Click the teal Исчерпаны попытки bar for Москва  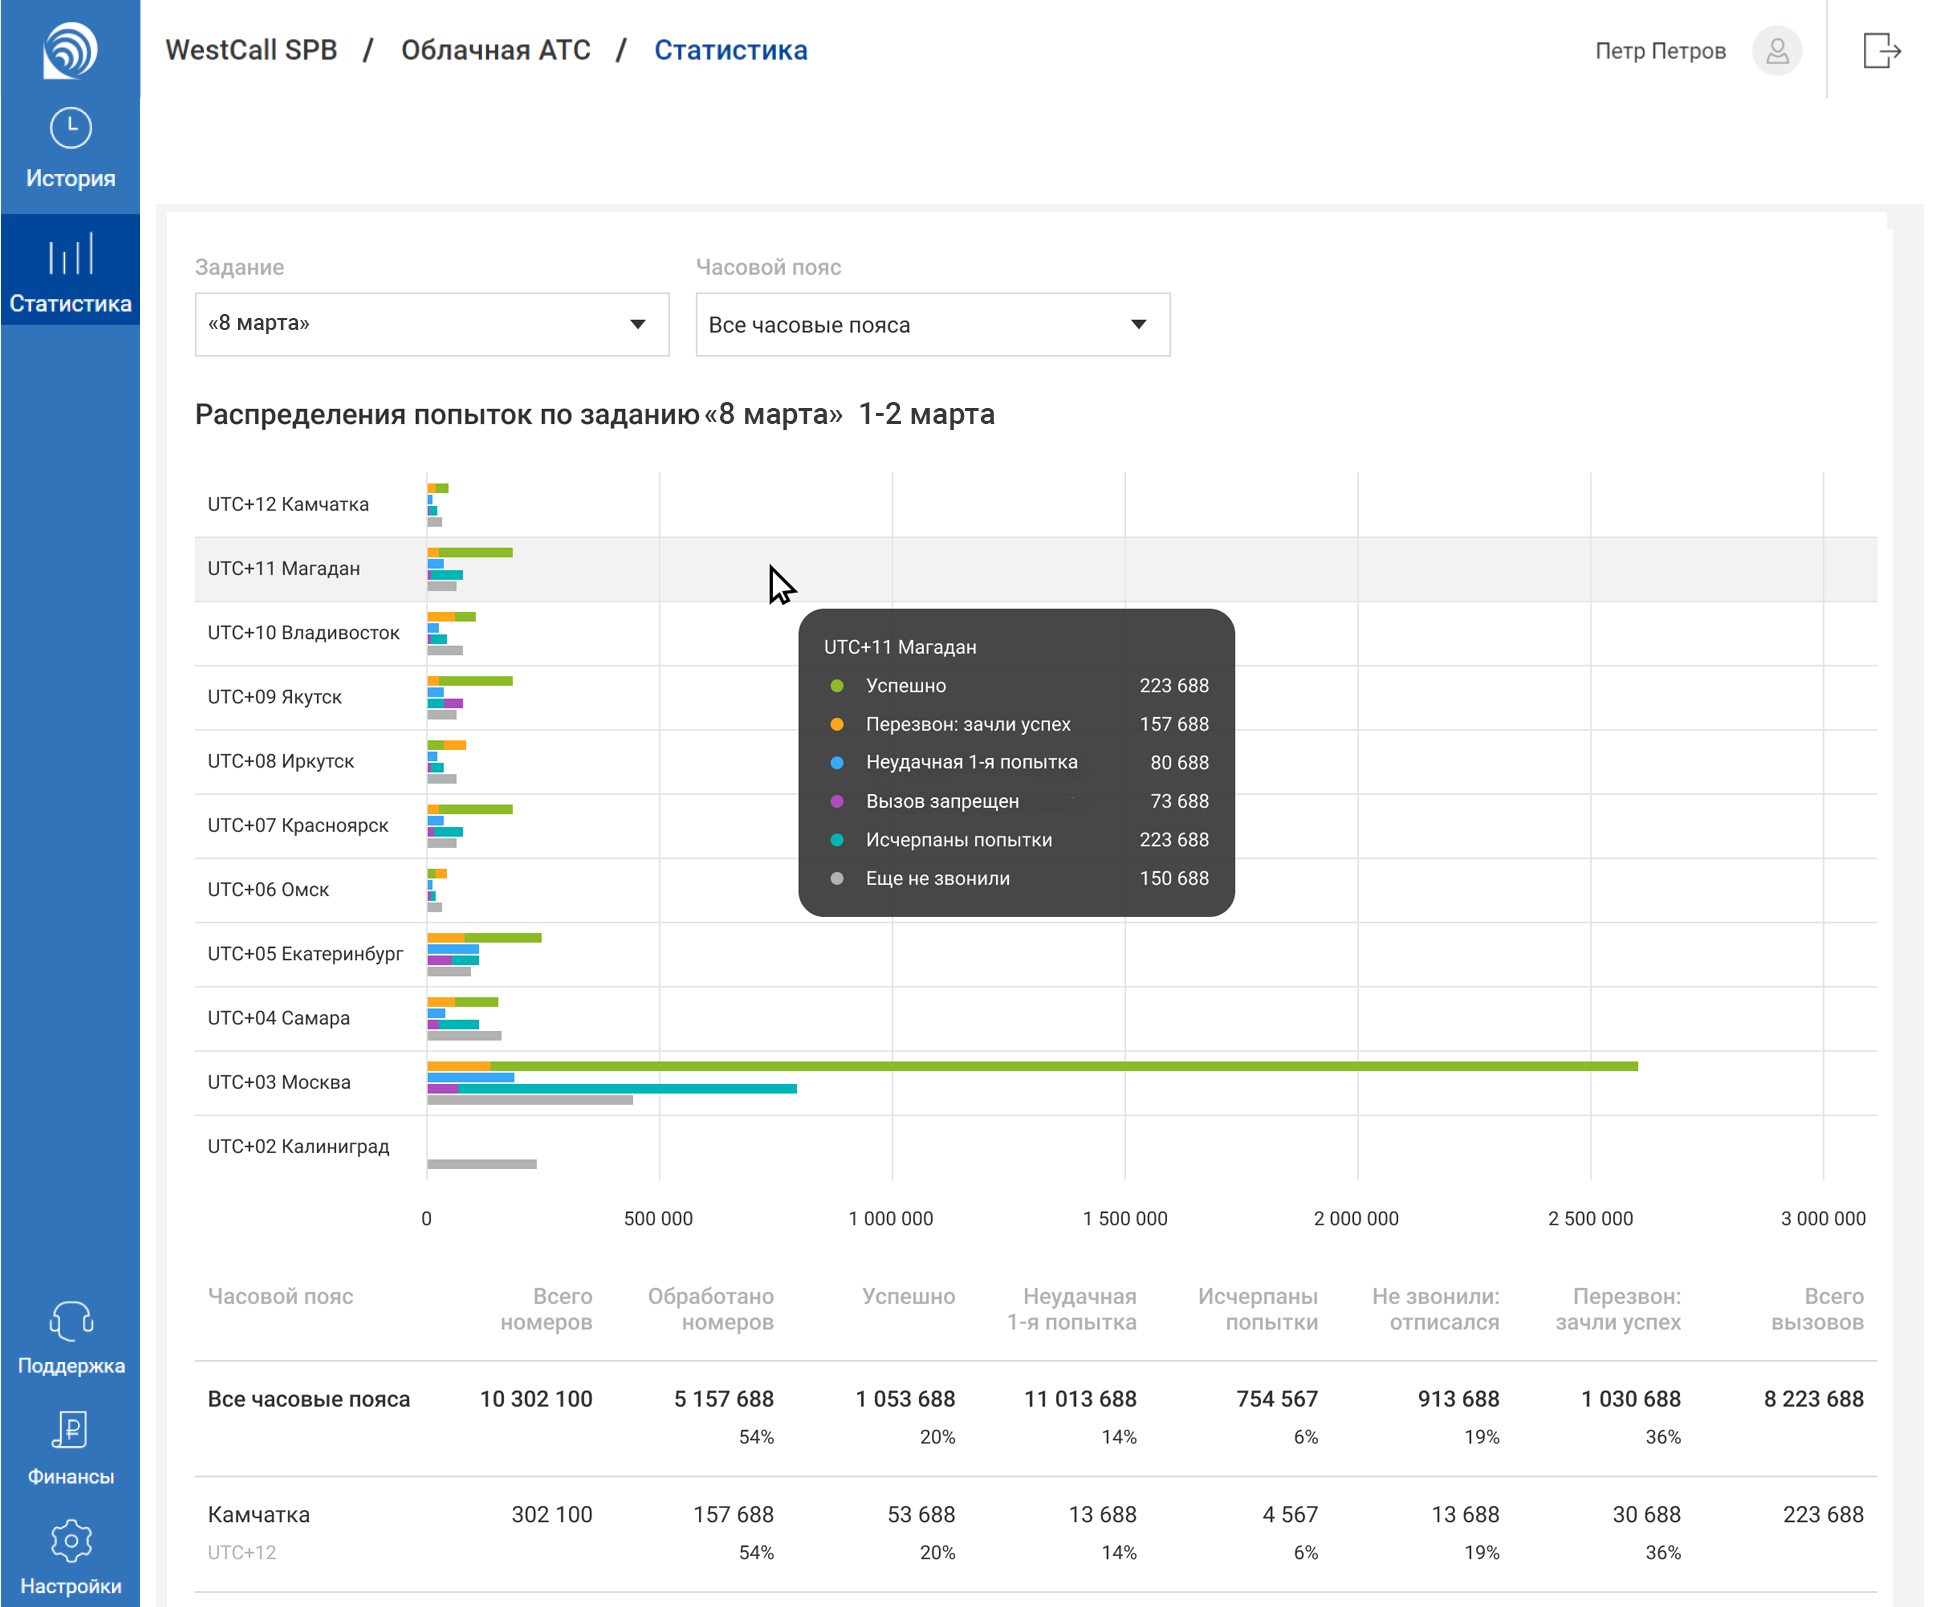627,1088
